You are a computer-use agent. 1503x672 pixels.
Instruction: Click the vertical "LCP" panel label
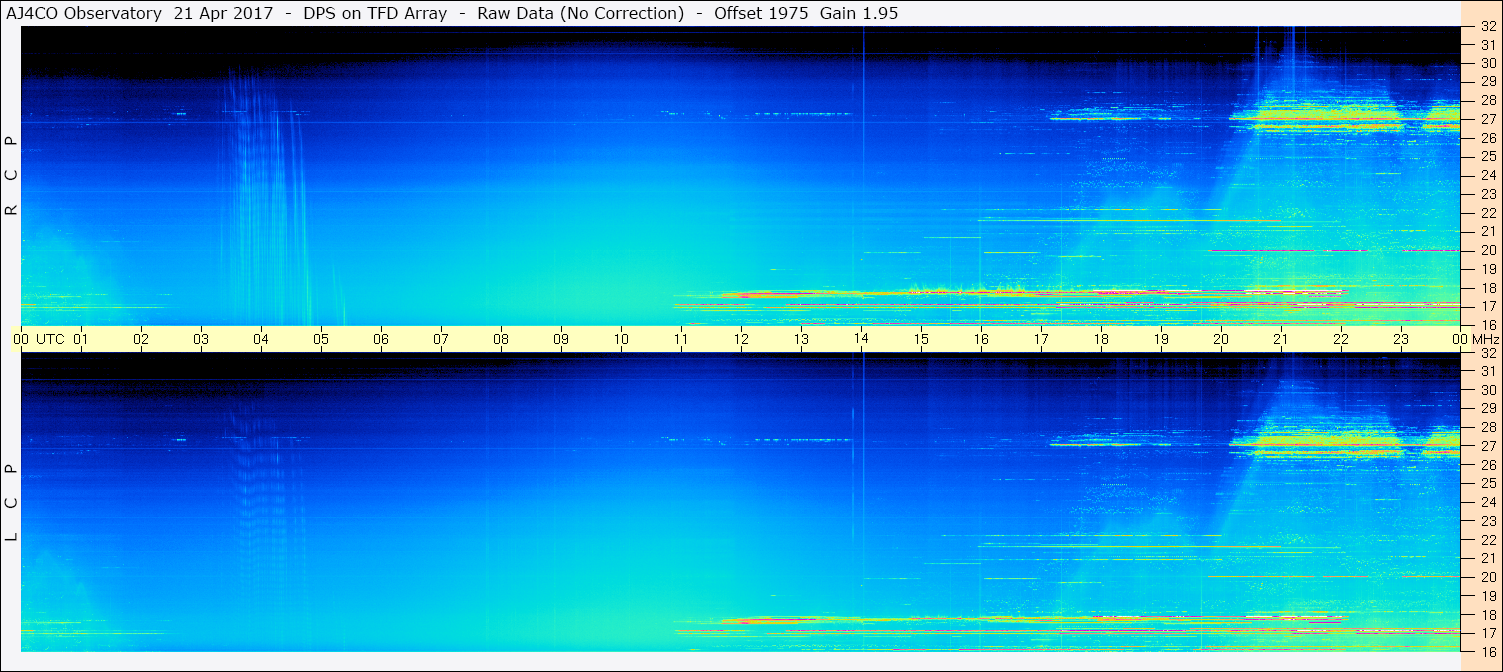click(11, 503)
